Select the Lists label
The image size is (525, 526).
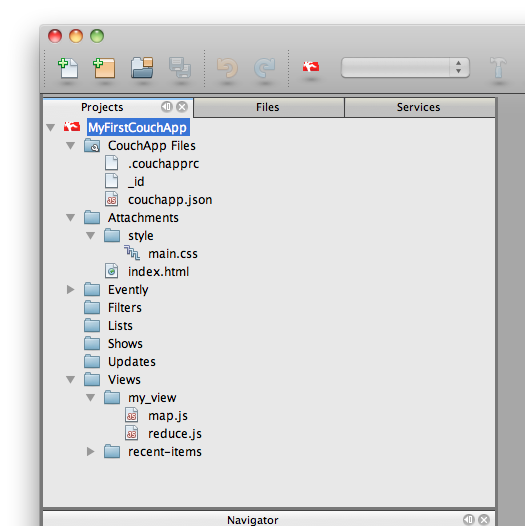(x=120, y=326)
